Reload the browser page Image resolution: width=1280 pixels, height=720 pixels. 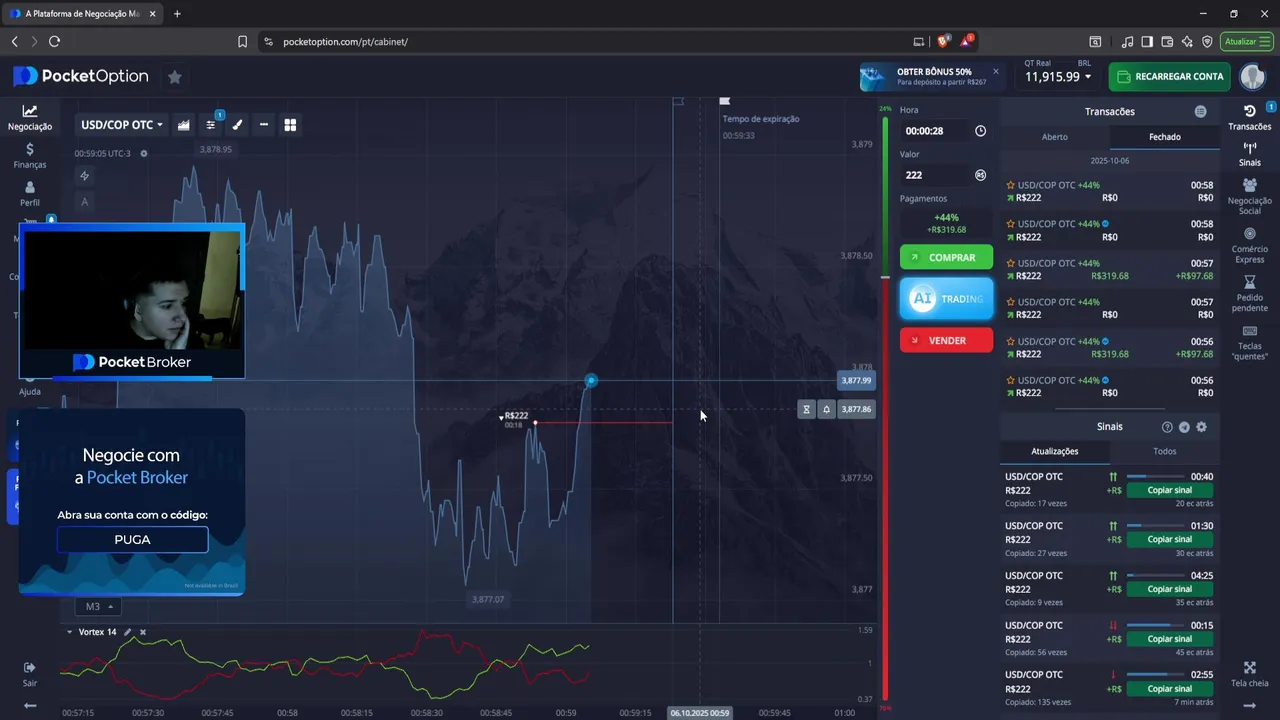[54, 41]
